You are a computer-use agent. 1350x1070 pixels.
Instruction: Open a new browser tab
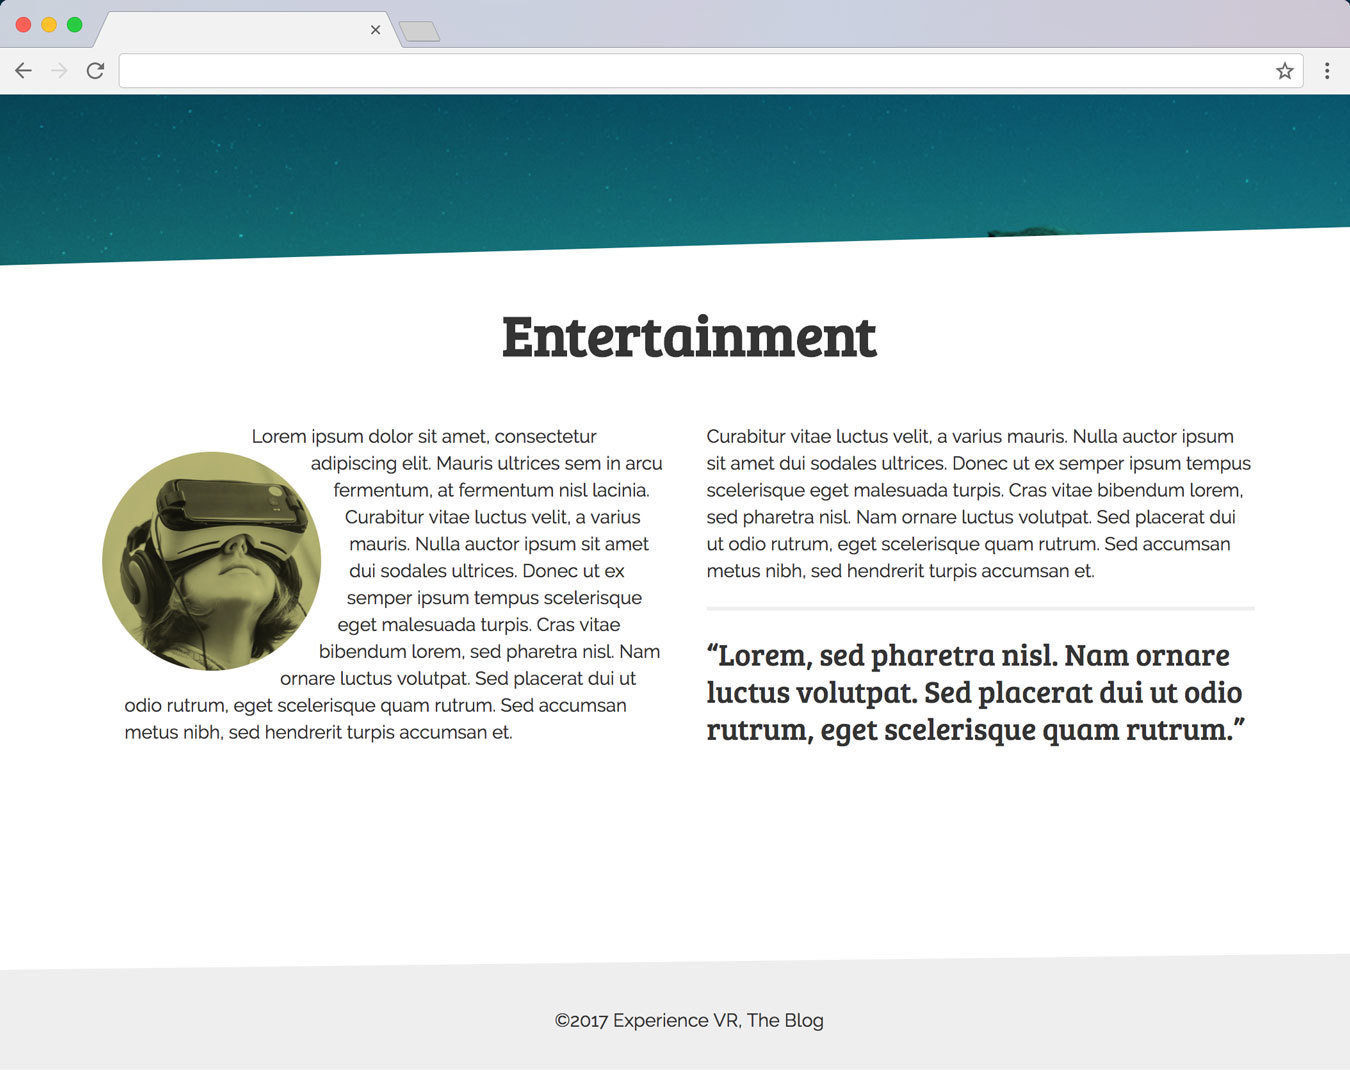tap(420, 32)
